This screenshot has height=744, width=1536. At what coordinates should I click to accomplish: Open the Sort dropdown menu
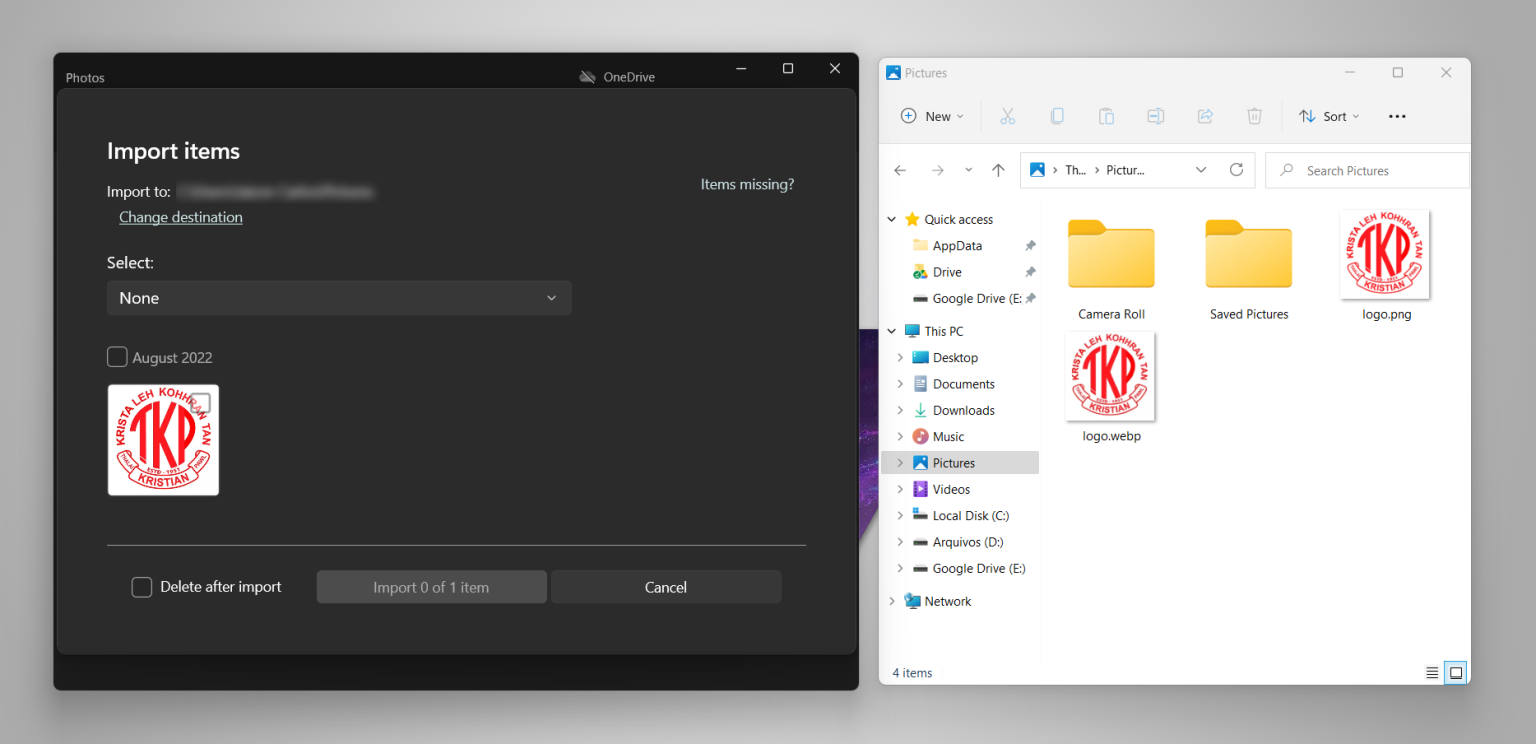pyautogui.click(x=1329, y=116)
